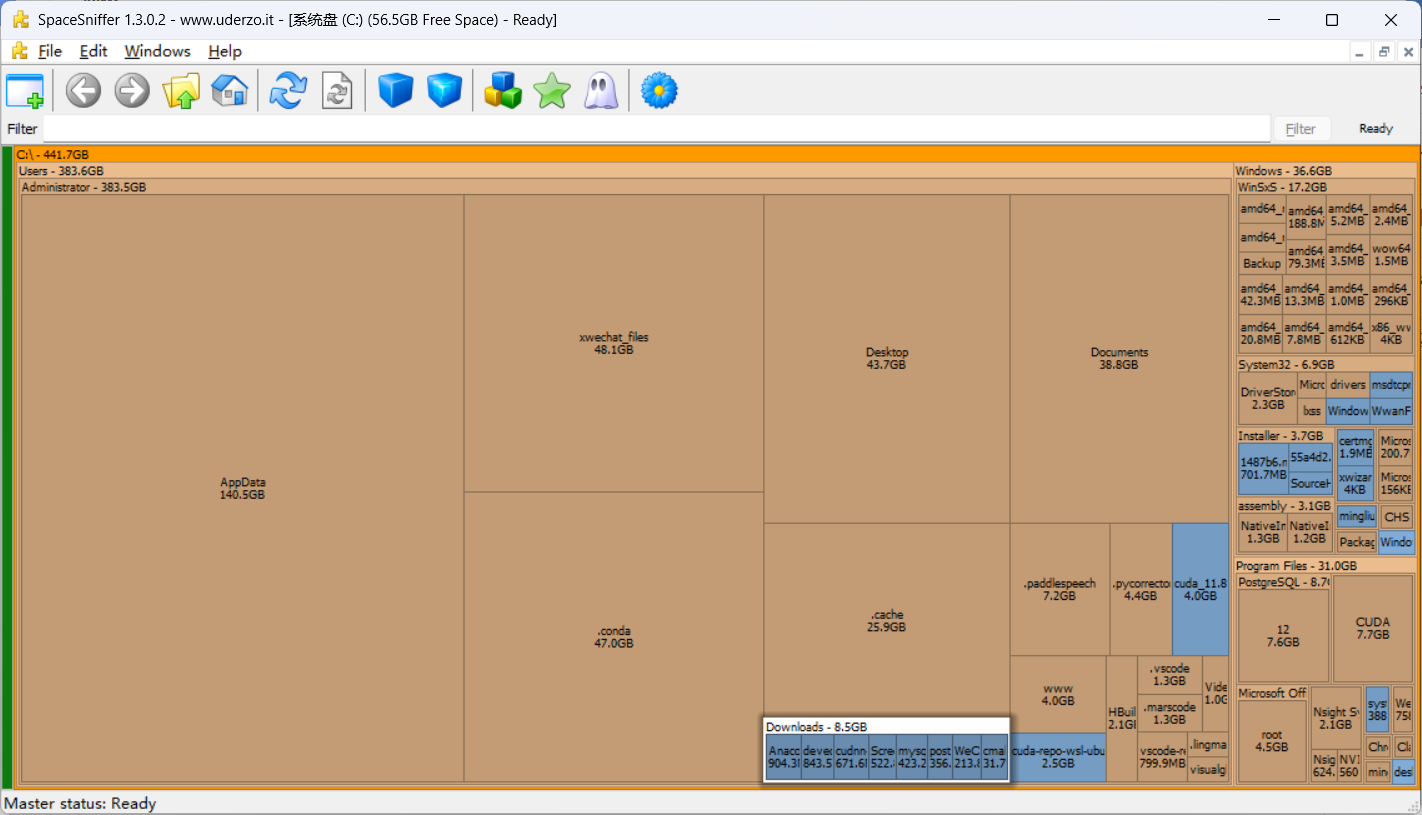Select the AppData 140.5GB block
The image size is (1422, 815).
[242, 488]
